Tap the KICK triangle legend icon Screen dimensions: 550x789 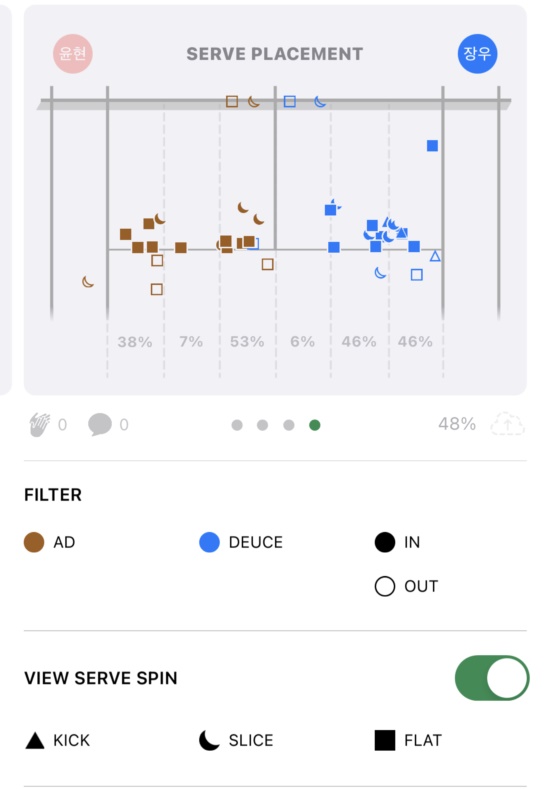click(x=35, y=740)
